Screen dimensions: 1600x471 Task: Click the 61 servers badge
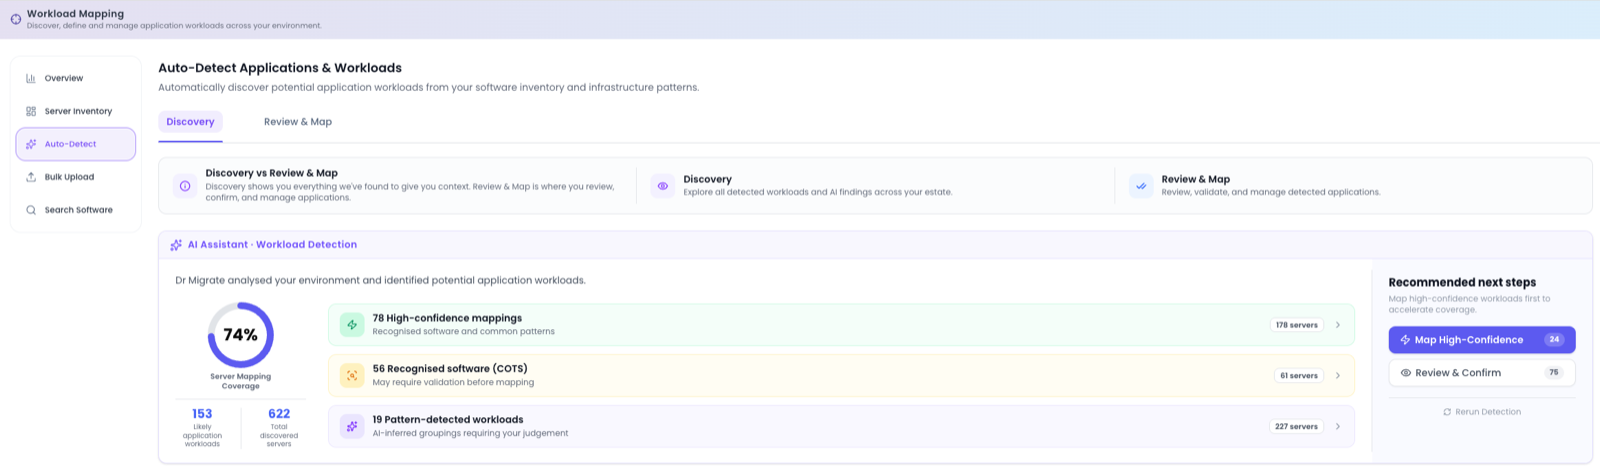click(1299, 376)
